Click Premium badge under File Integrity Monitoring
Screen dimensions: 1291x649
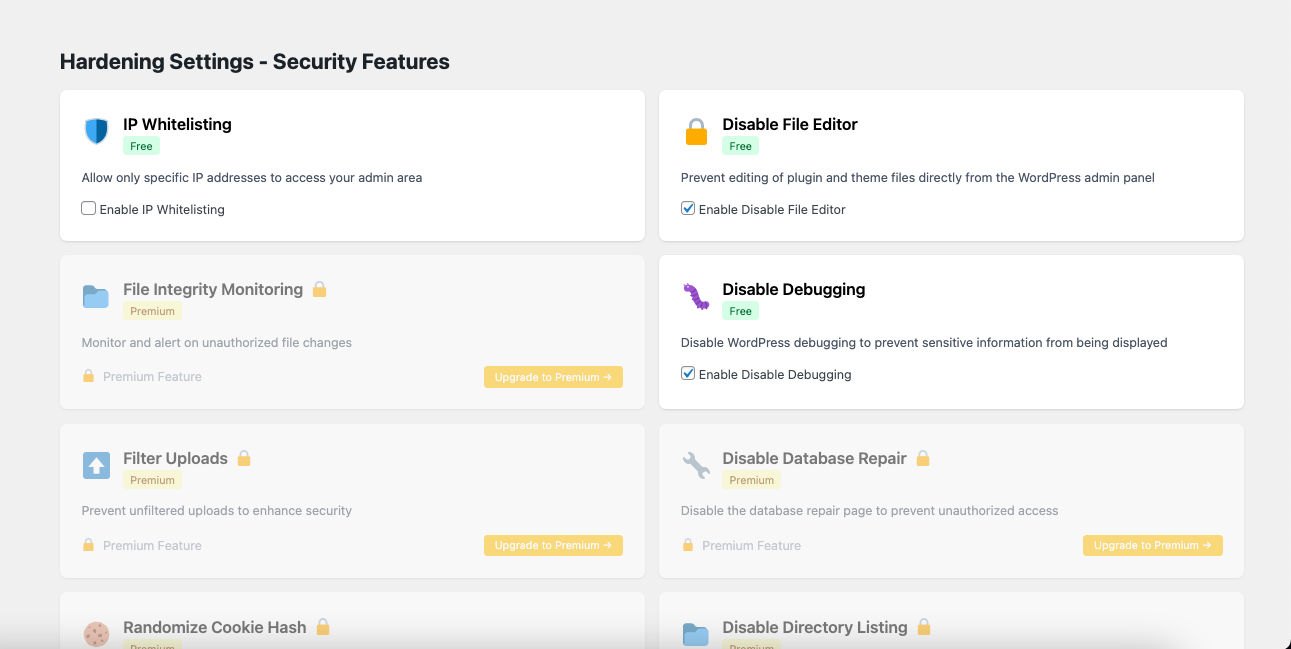tap(153, 311)
